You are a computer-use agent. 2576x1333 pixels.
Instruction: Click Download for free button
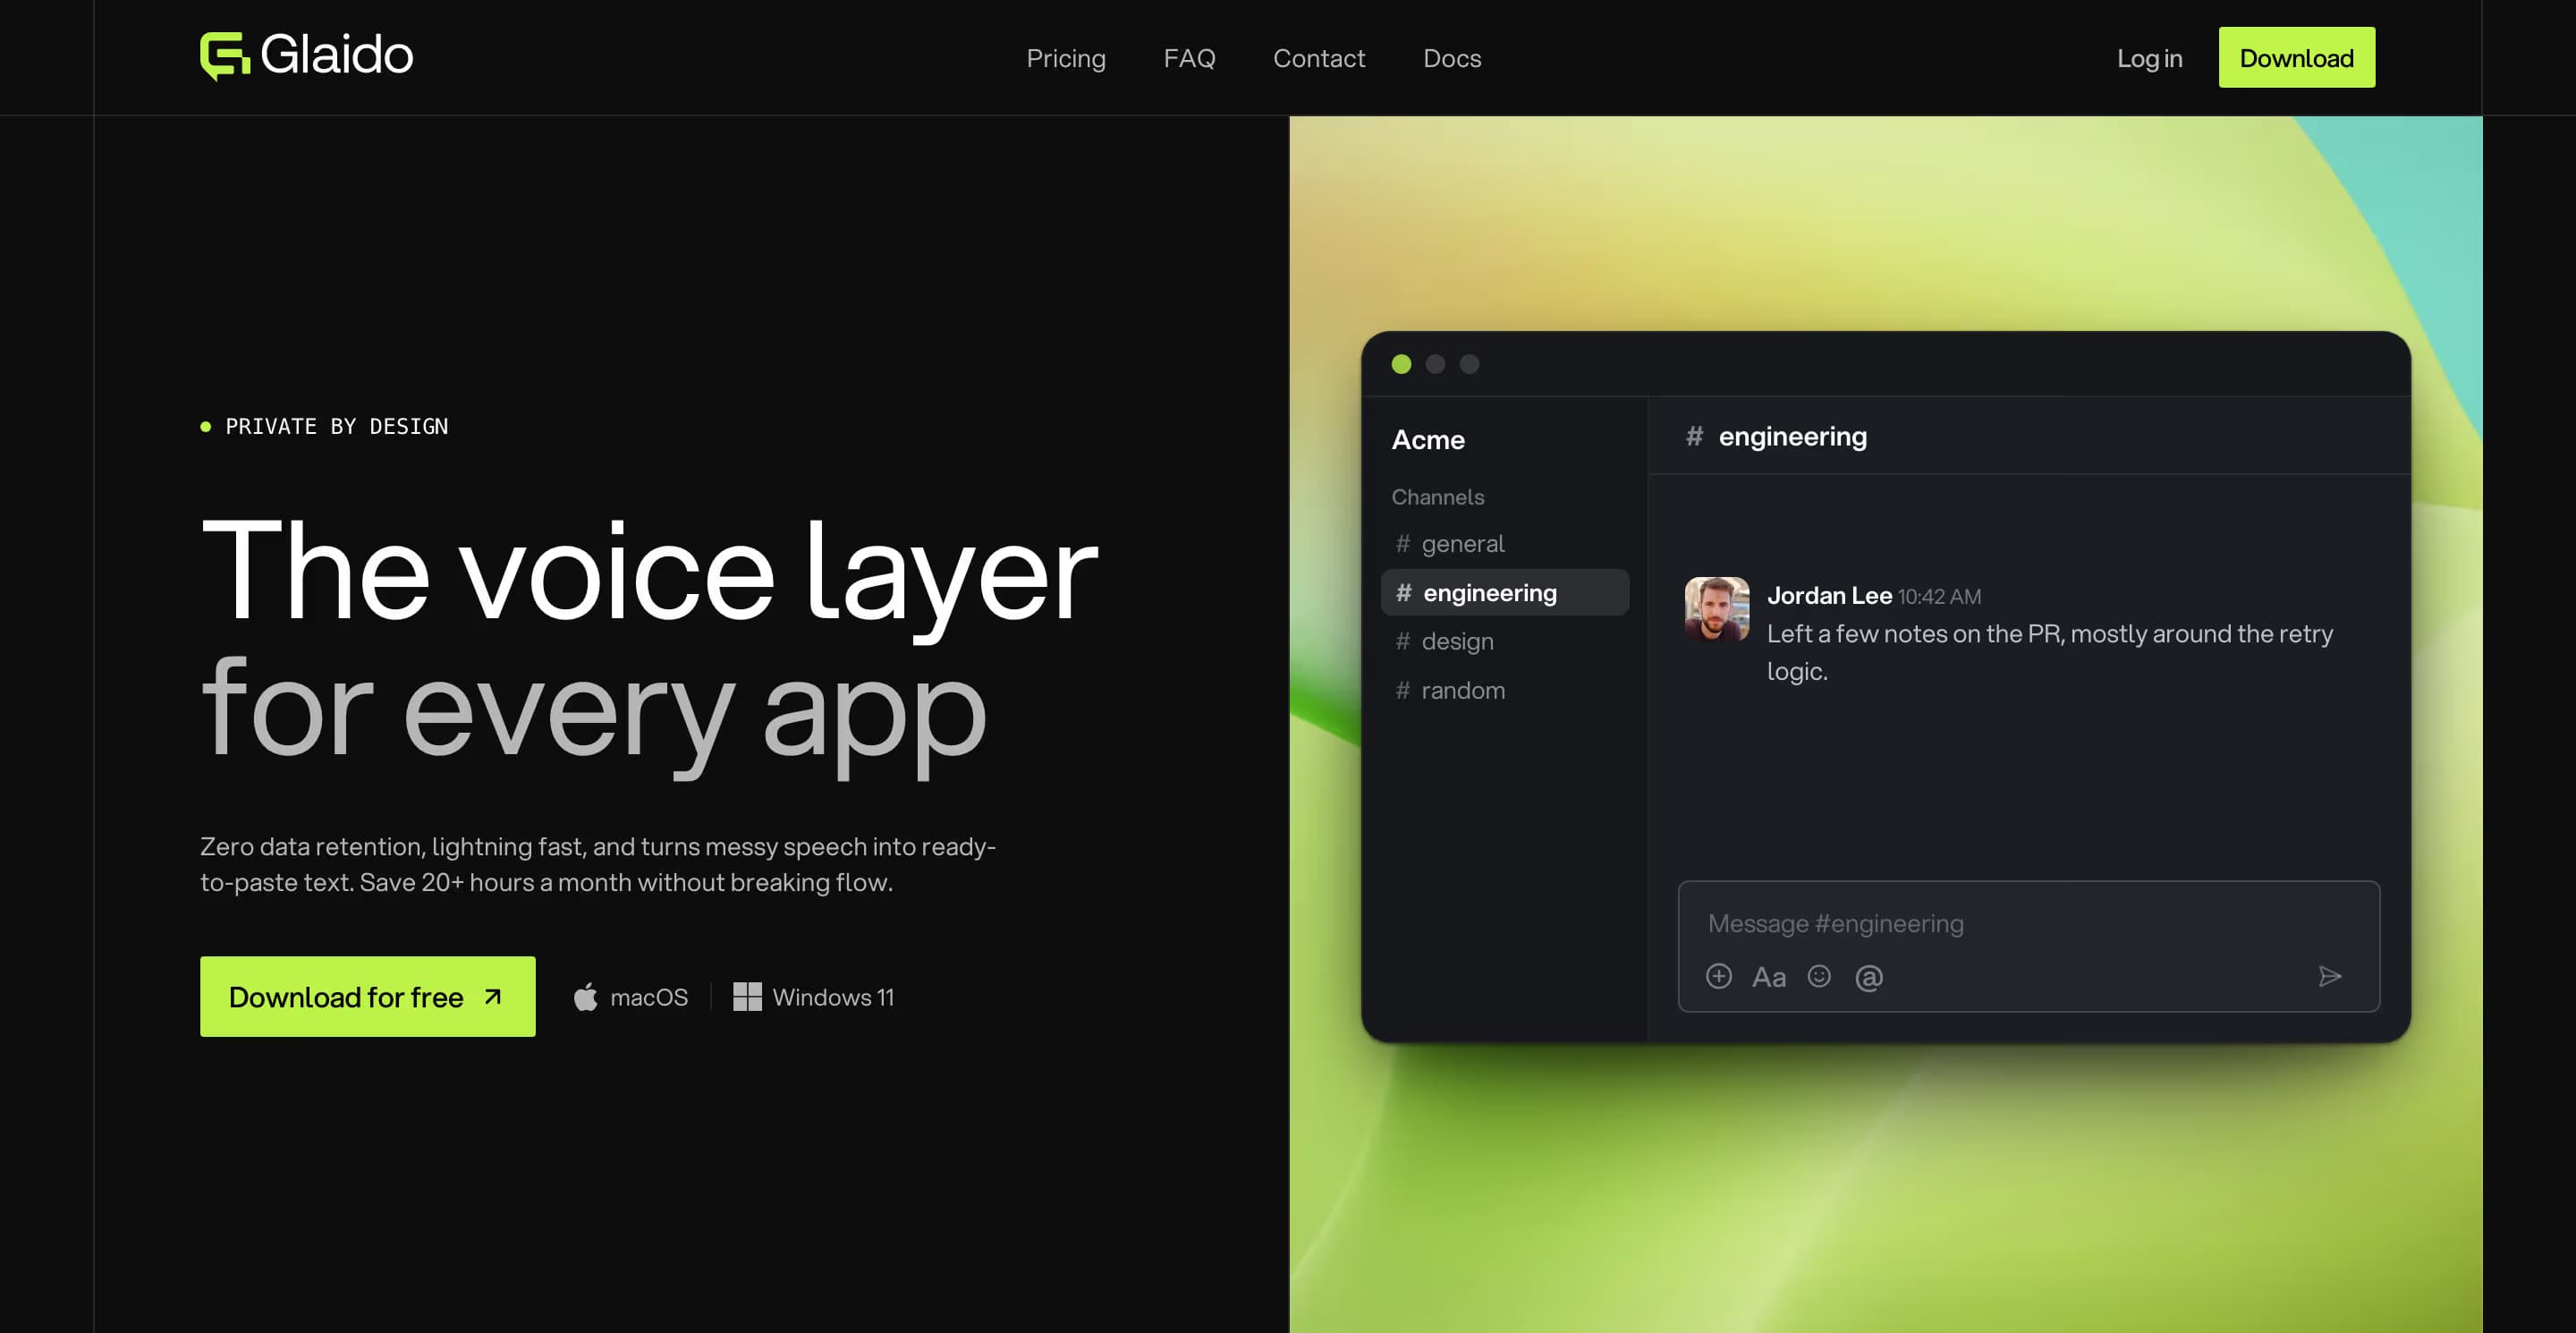tap(367, 996)
